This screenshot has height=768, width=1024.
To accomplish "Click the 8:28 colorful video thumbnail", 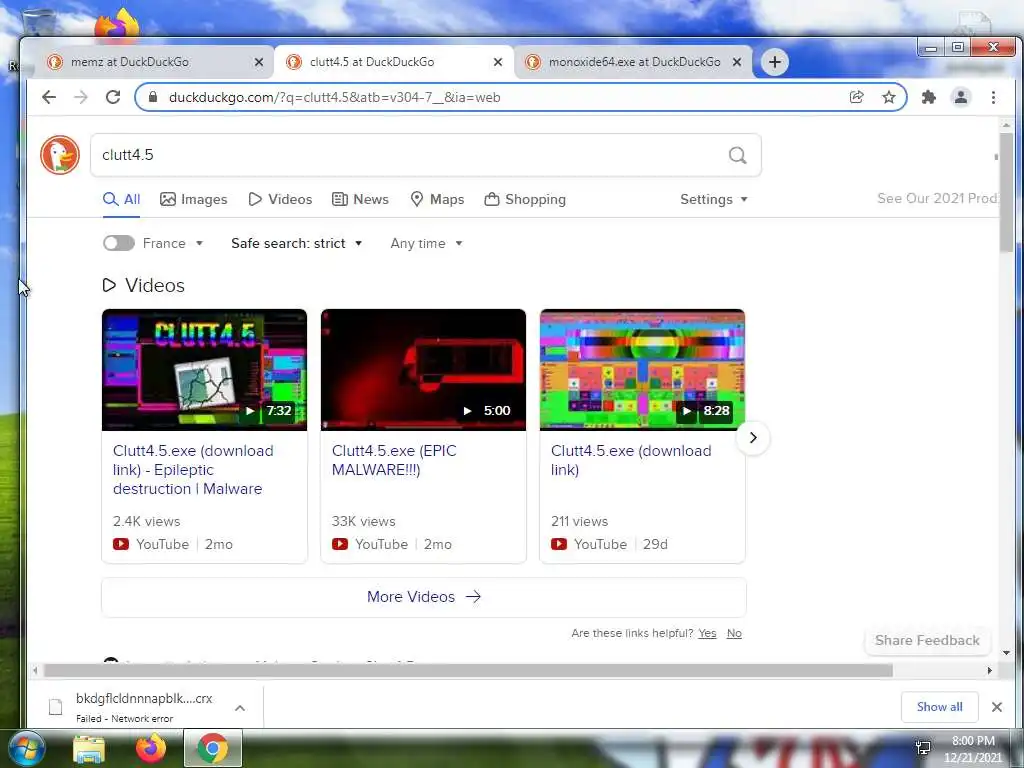I will click(x=643, y=370).
